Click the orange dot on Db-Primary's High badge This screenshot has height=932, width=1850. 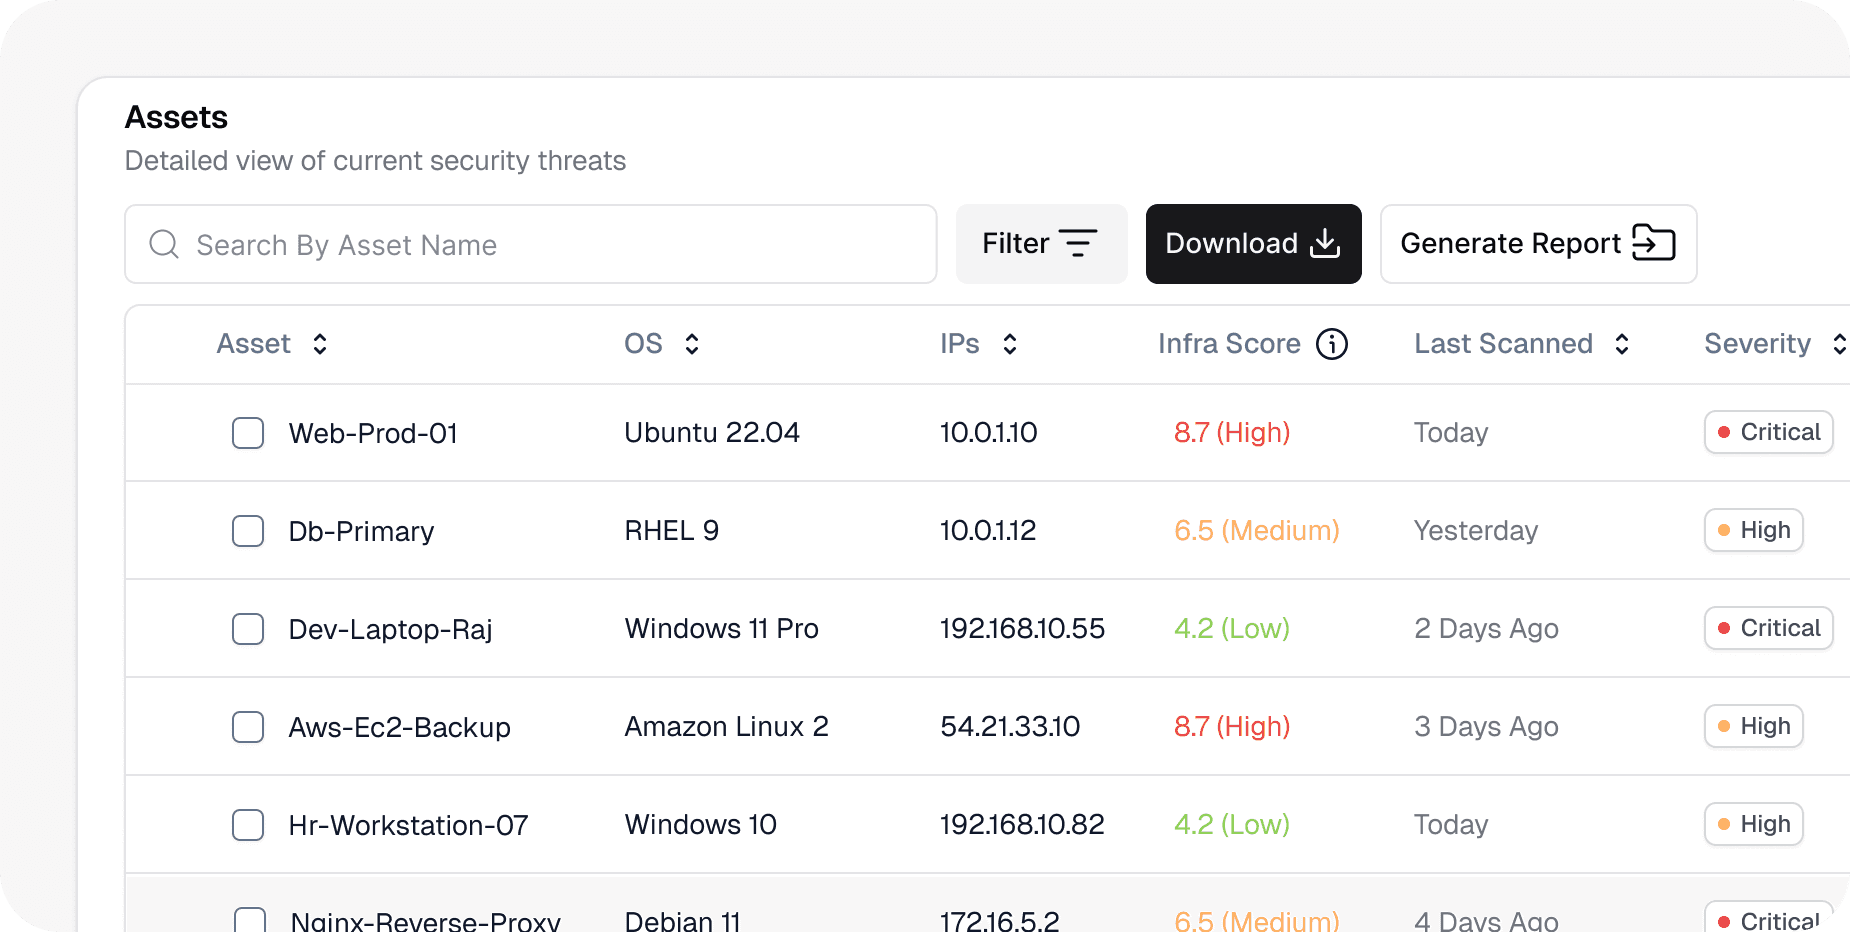(x=1723, y=530)
